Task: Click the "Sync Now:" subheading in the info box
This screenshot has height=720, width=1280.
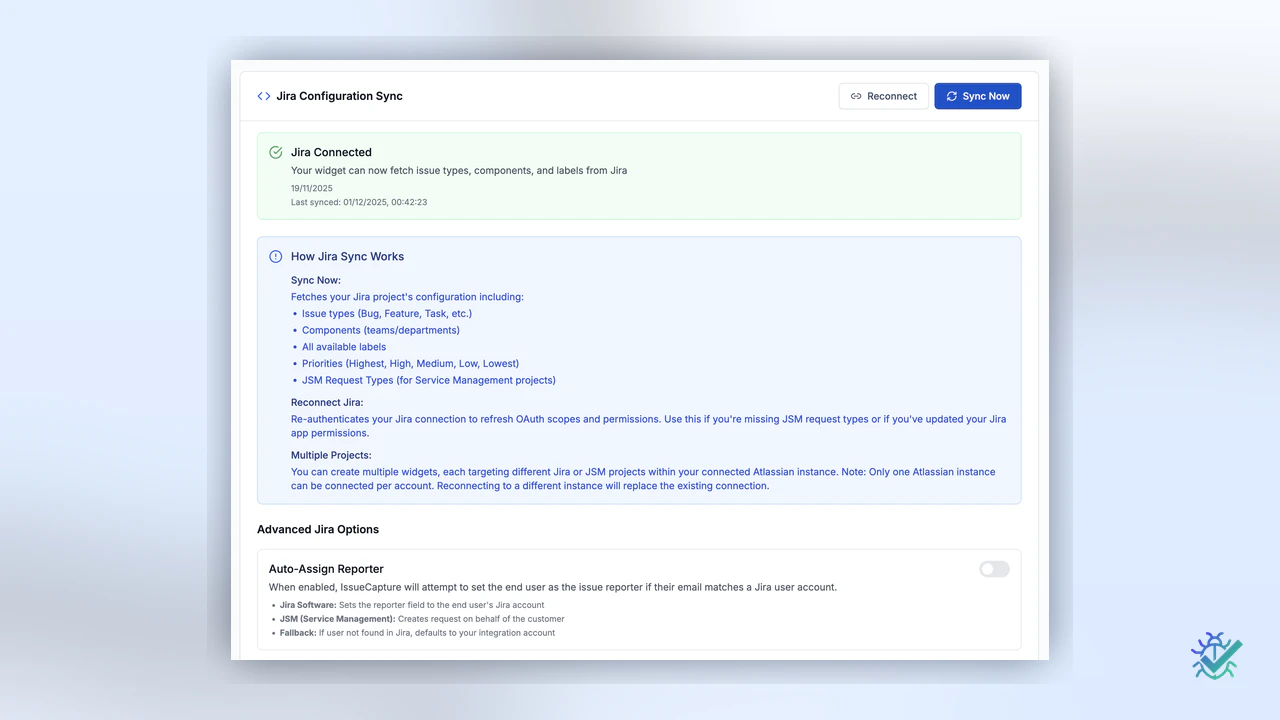Action: pos(316,280)
